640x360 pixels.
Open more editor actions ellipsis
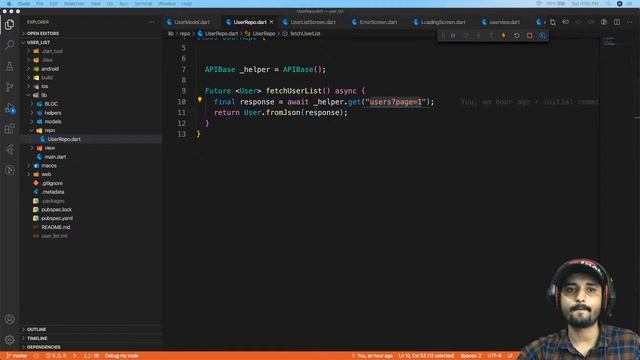[x=630, y=22]
